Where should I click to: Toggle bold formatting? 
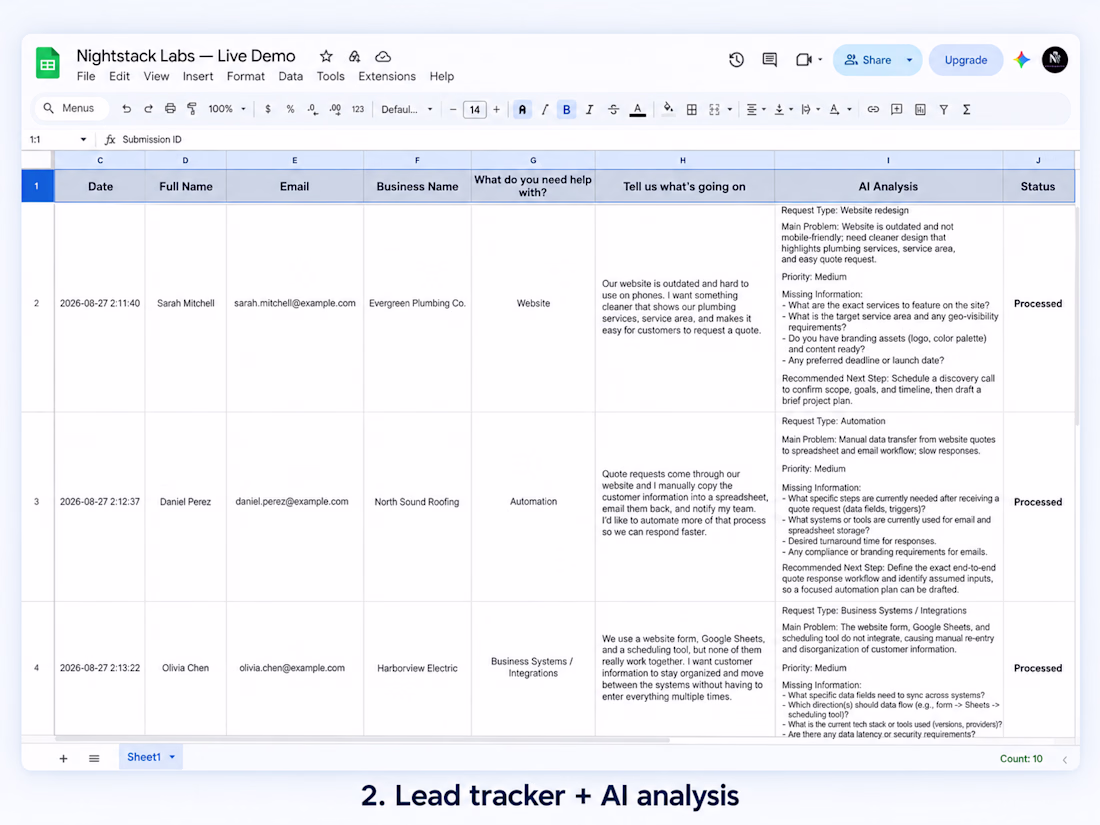(x=566, y=109)
